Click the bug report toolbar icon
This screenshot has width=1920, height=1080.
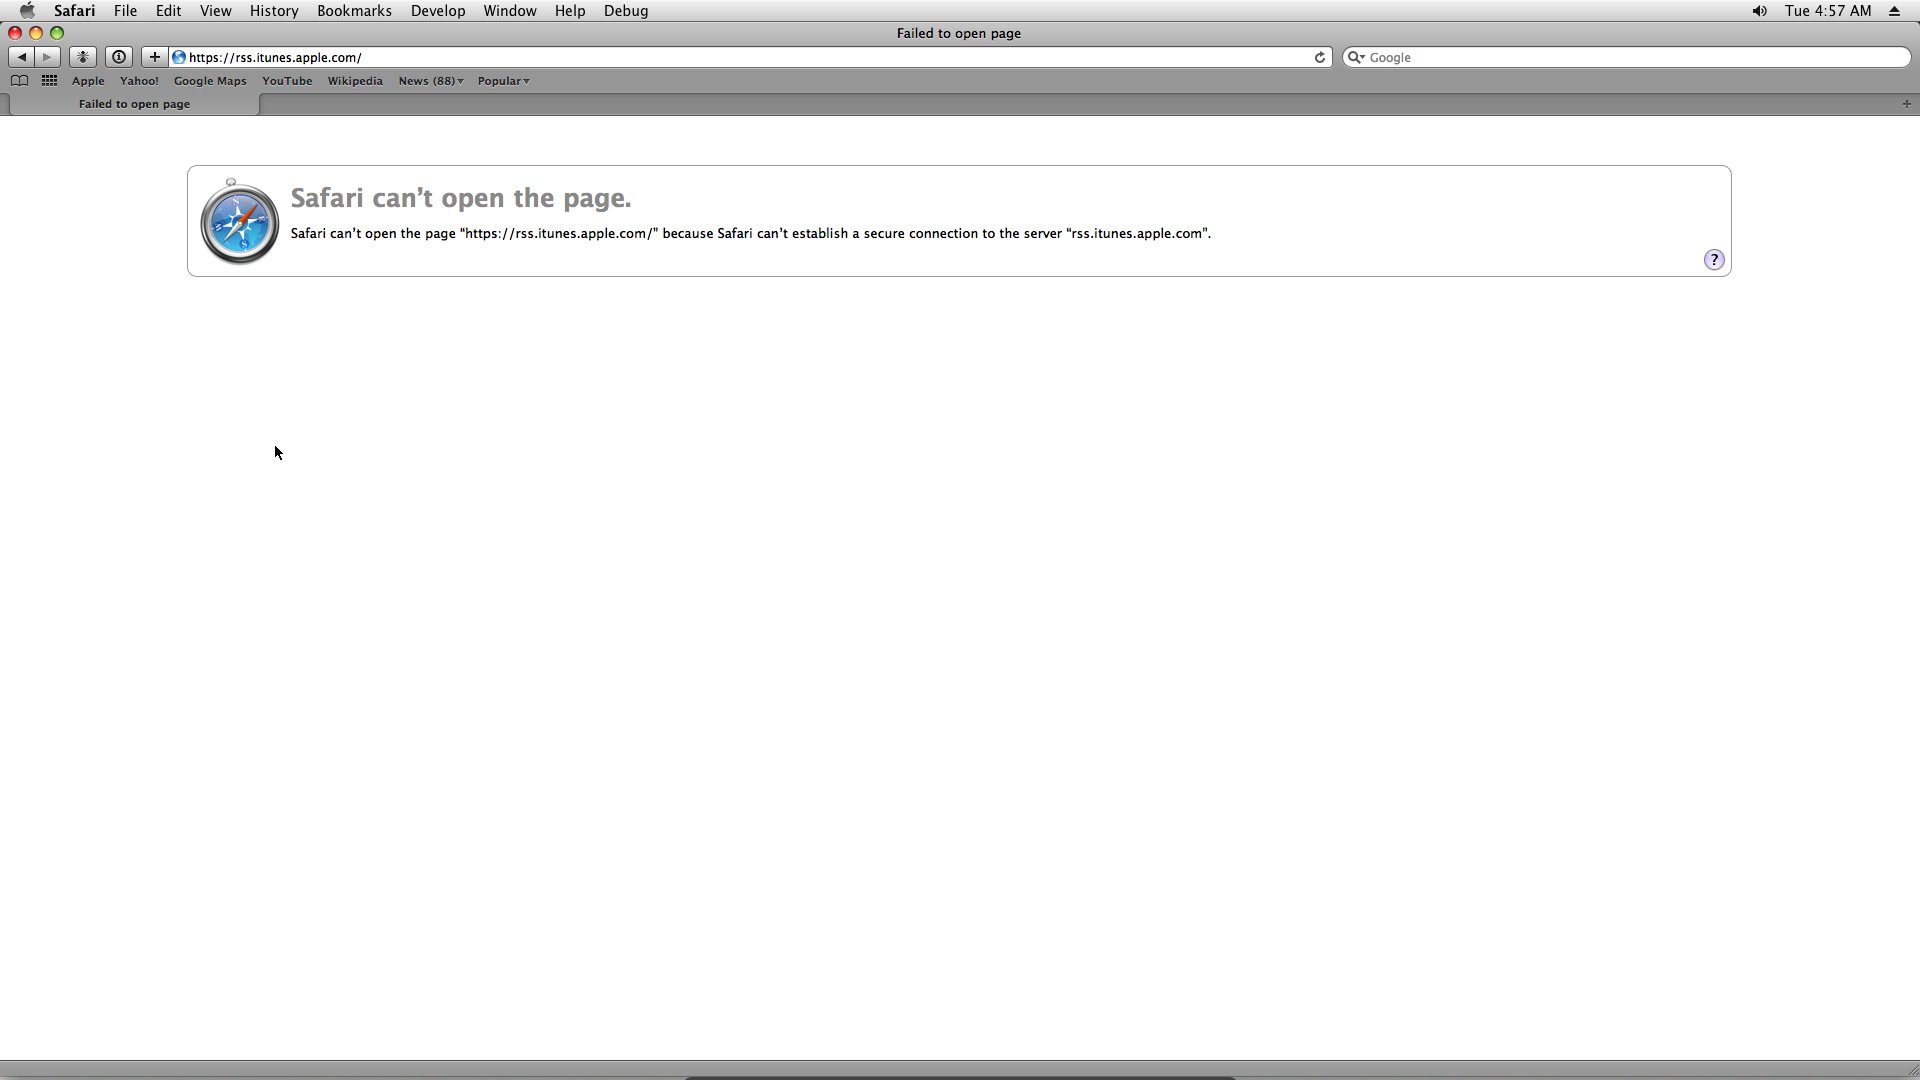[83, 57]
